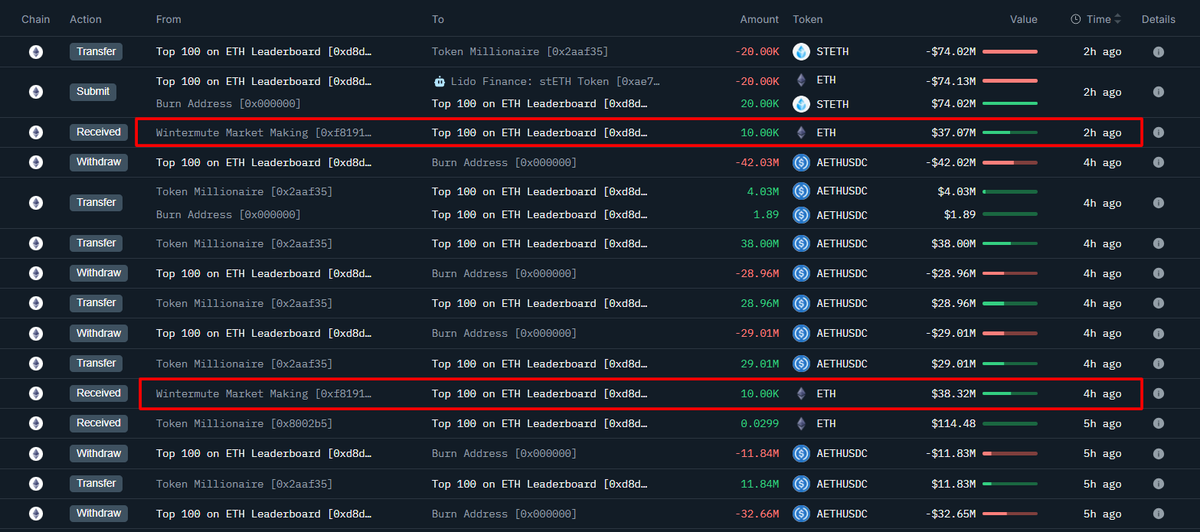Click the Action column header
Image resolution: width=1200 pixels, height=532 pixels.
click(86, 19)
